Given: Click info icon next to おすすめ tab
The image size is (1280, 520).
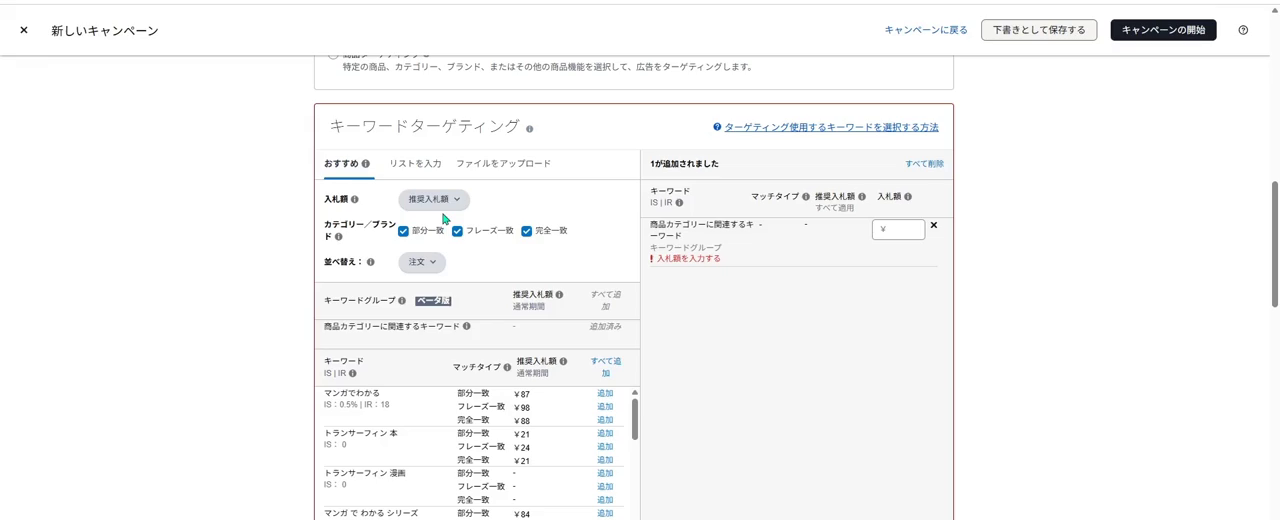Looking at the screenshot, I should [366, 164].
